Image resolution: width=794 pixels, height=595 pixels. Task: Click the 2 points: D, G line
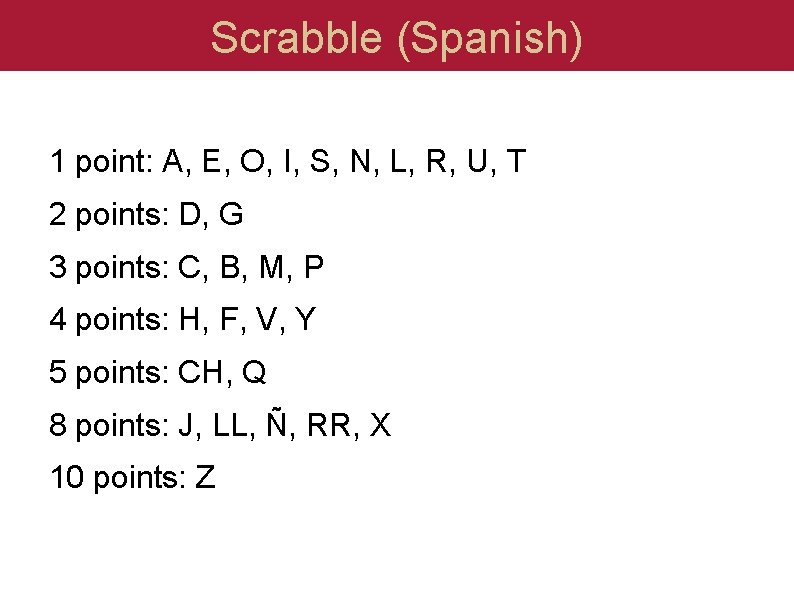146,215
